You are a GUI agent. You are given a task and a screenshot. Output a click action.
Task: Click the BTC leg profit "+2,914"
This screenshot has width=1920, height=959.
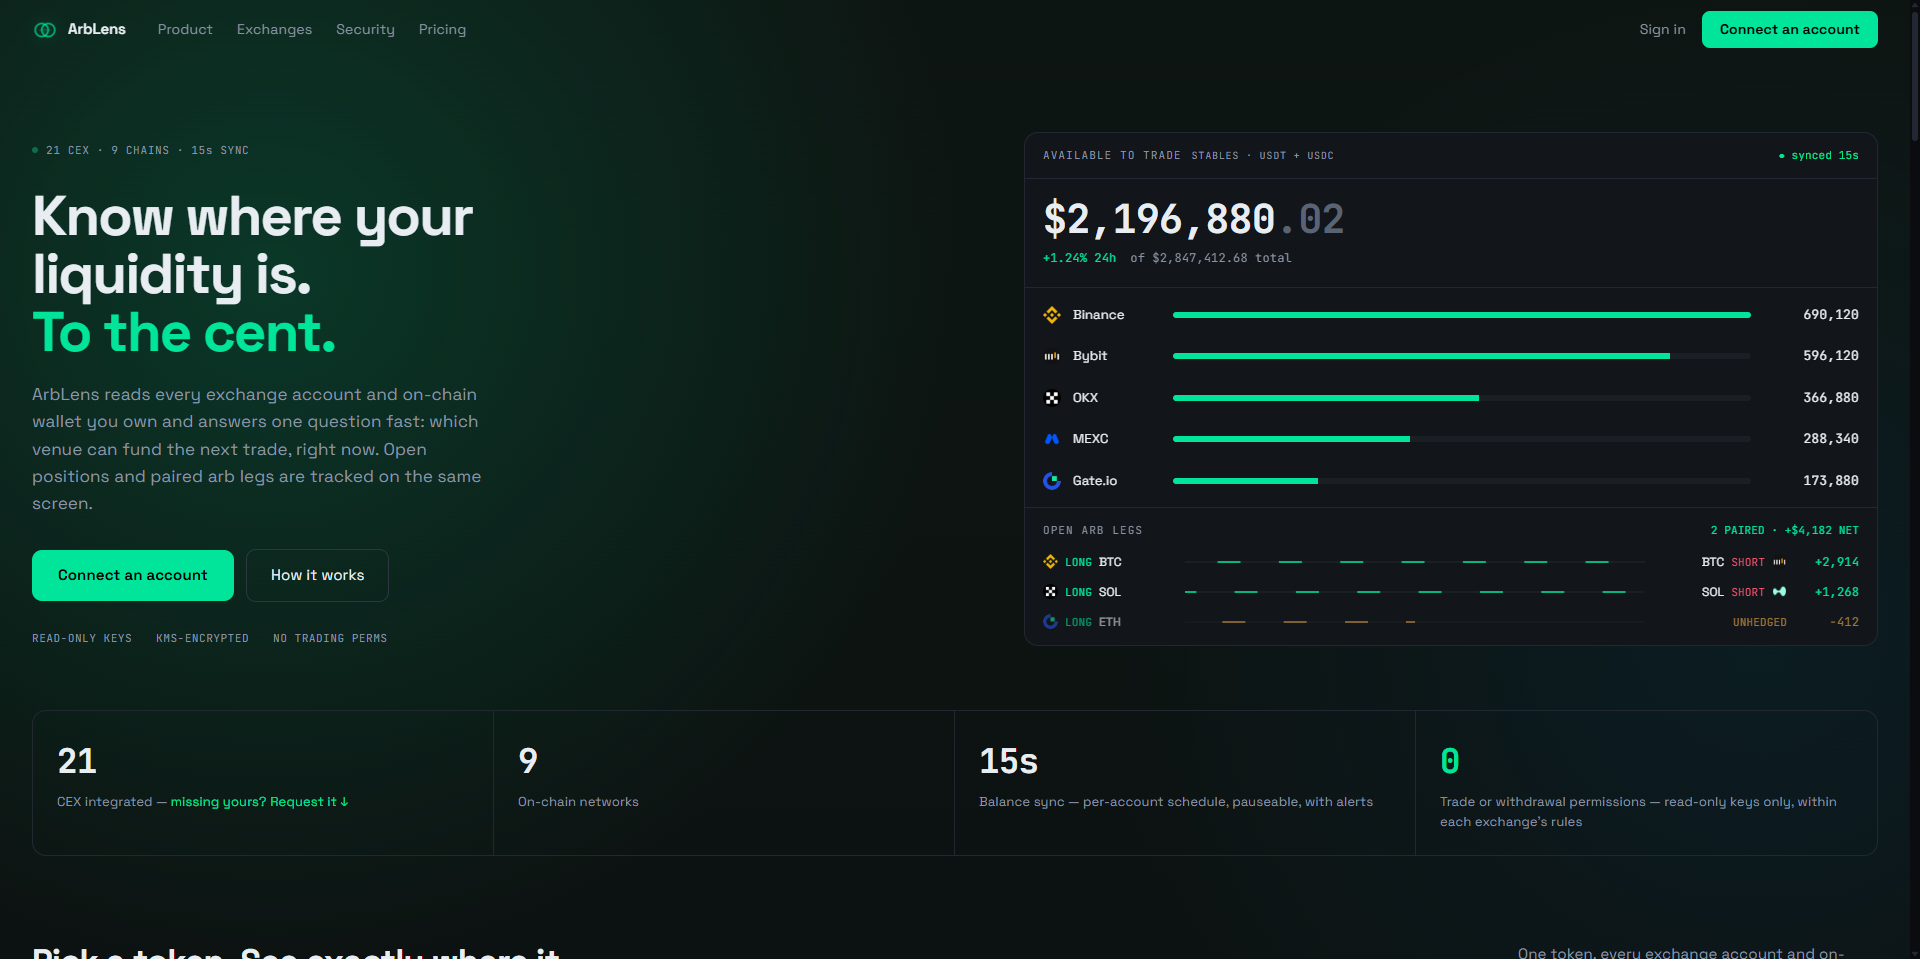point(1836,562)
